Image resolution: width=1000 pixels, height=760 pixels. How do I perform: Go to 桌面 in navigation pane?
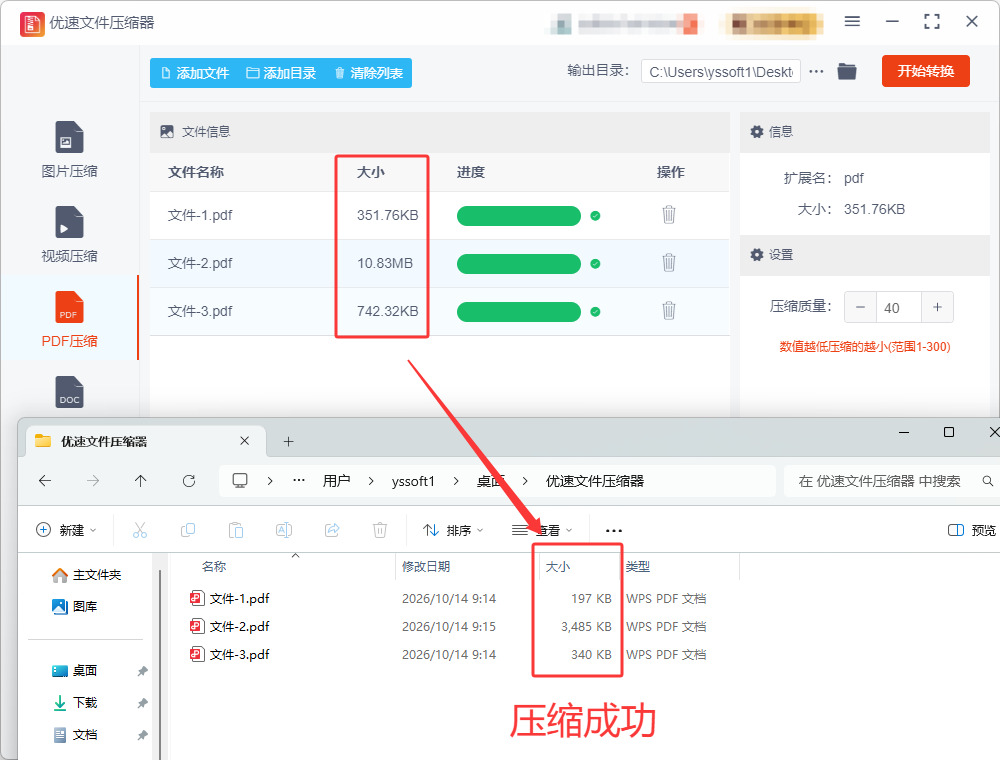pyautogui.click(x=85, y=671)
